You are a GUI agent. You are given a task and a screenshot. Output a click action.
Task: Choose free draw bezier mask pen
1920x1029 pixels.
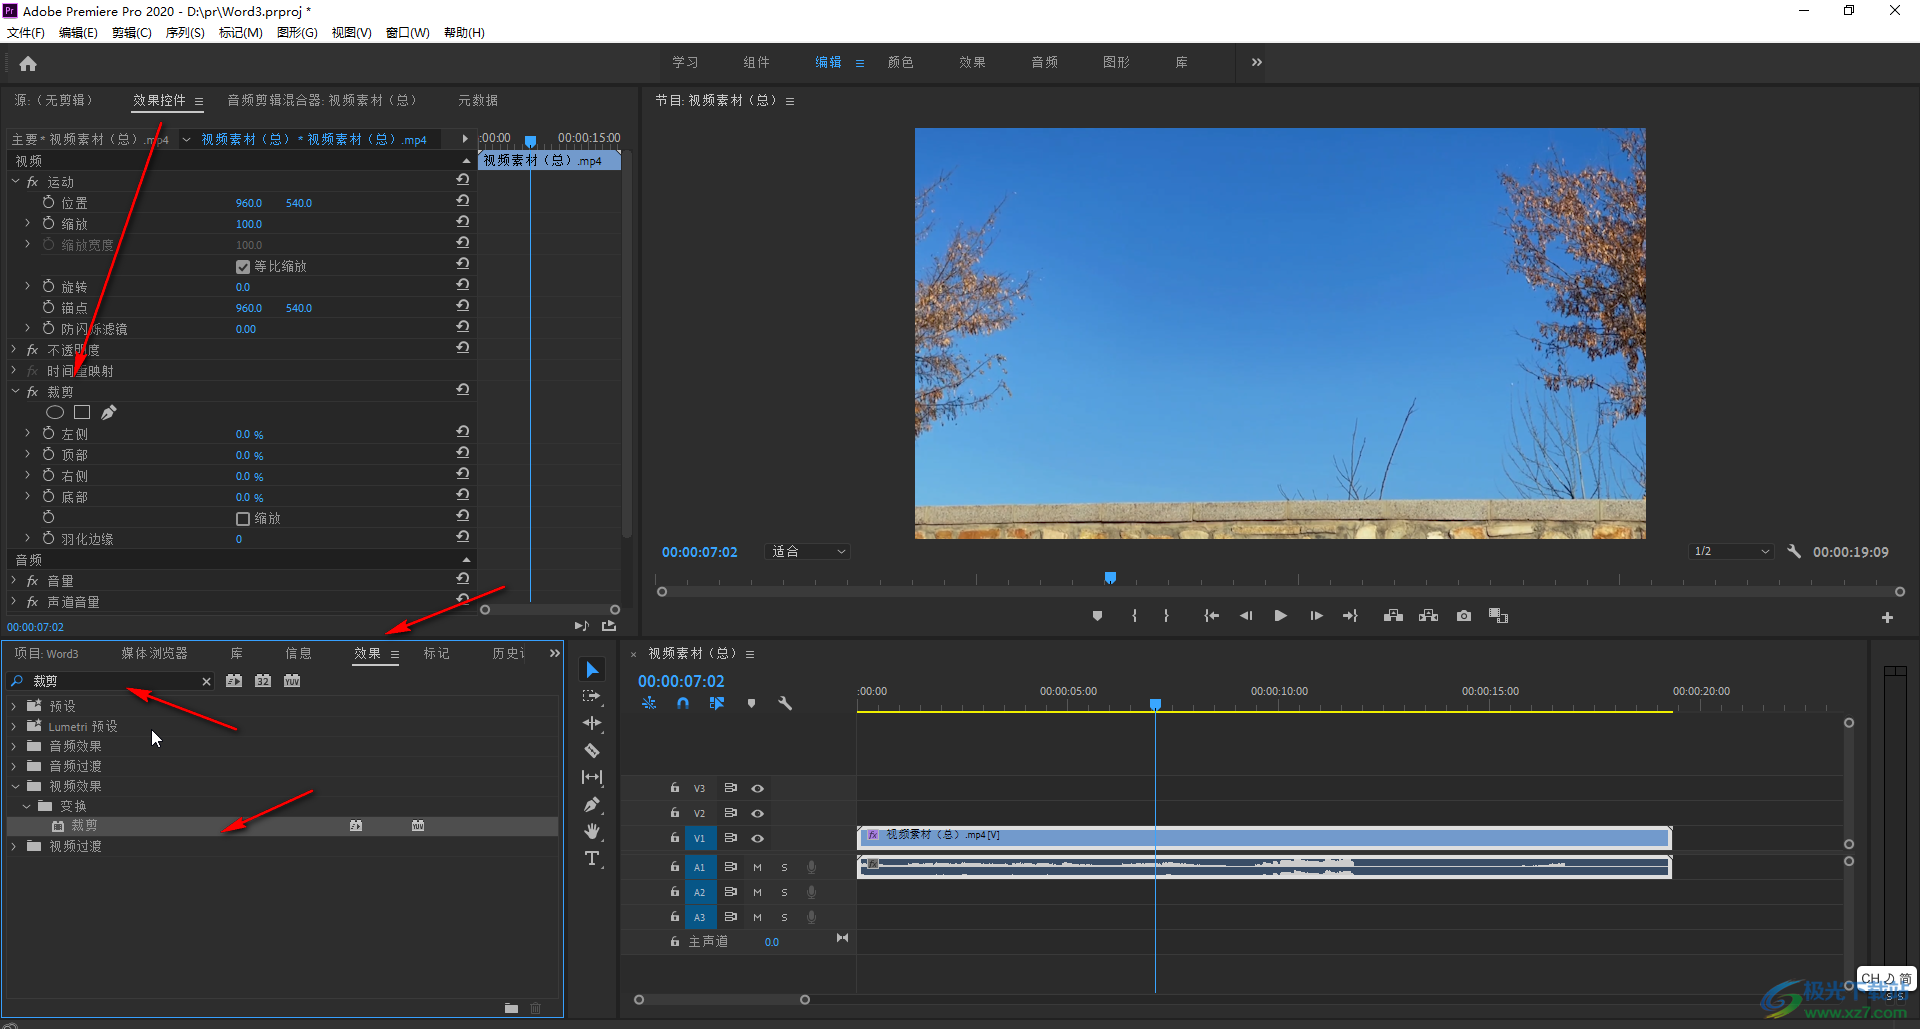click(x=109, y=412)
